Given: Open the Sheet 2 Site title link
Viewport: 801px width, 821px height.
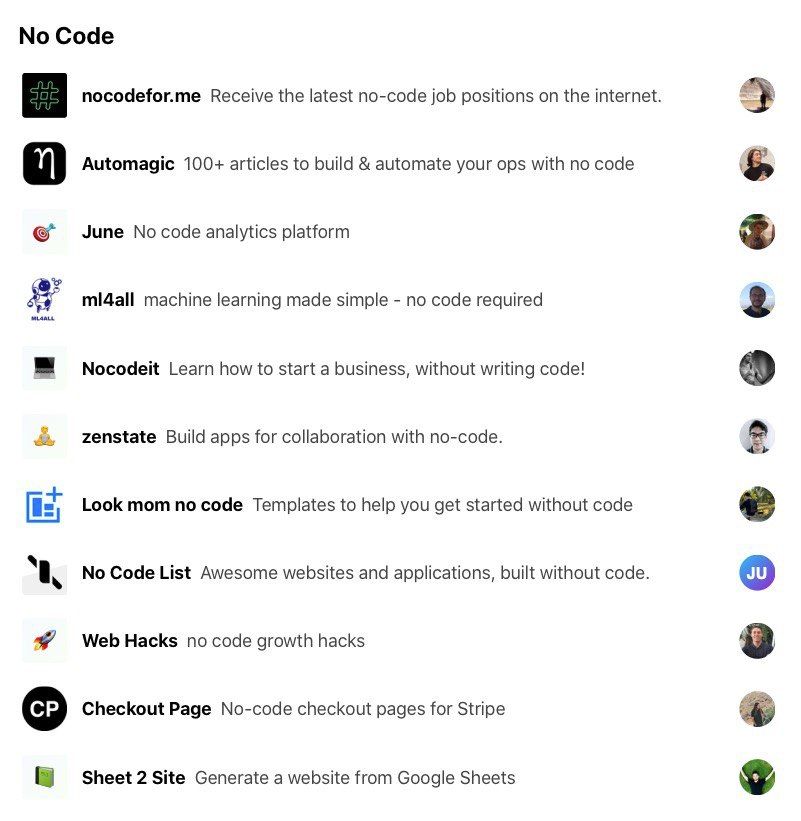Looking at the screenshot, I should [133, 778].
